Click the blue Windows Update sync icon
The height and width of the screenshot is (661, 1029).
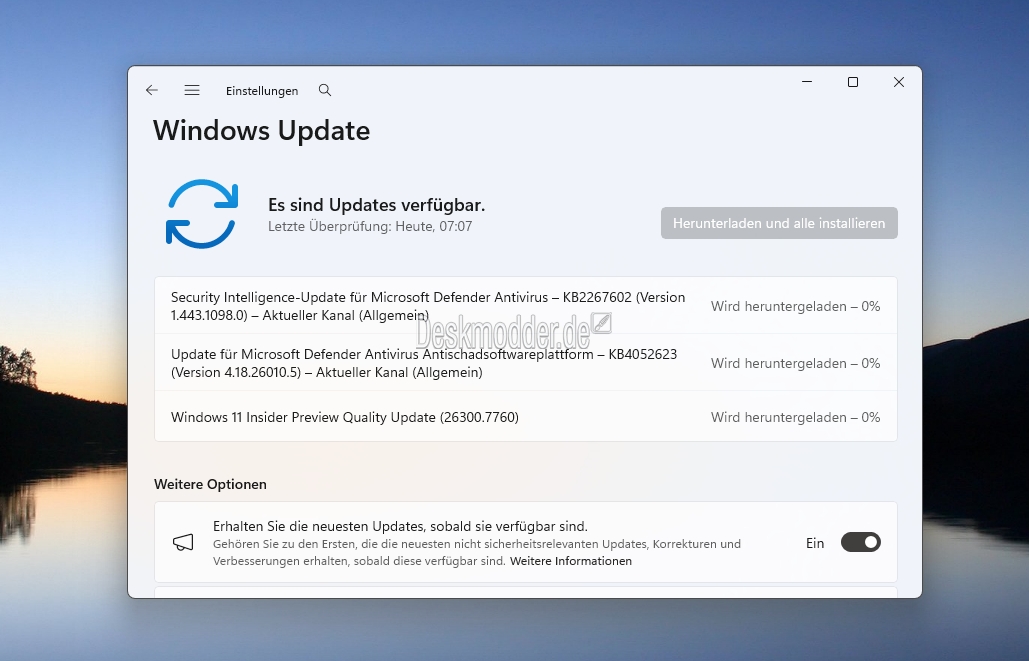[201, 213]
